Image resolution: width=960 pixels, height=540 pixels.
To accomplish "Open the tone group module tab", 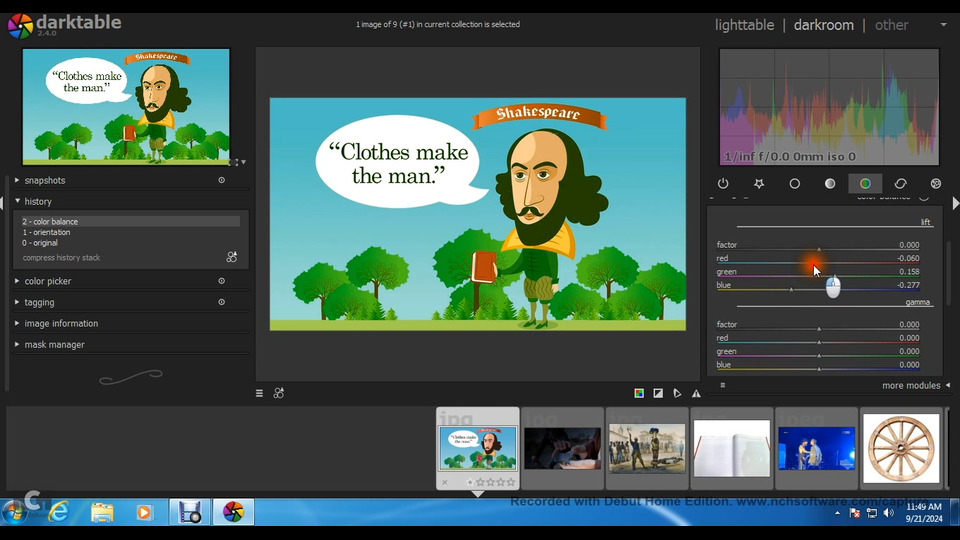I will (x=830, y=184).
